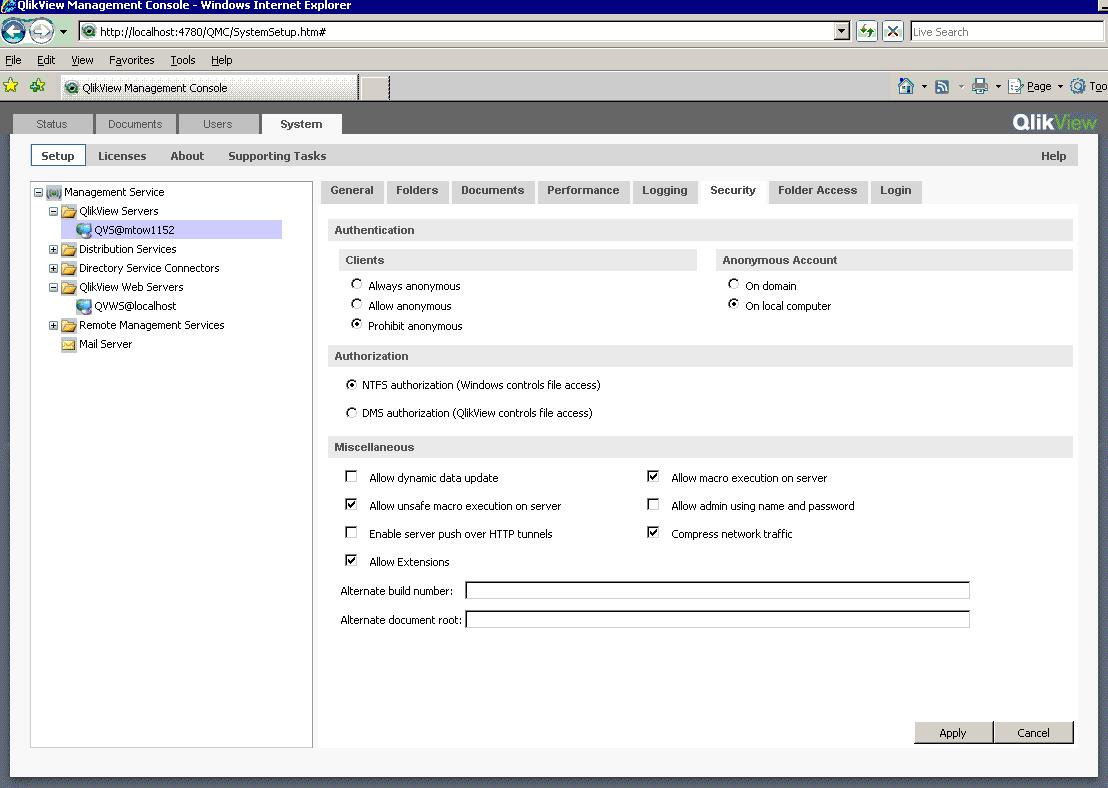Image resolution: width=1108 pixels, height=788 pixels.
Task: Open the General settings tab
Action: point(352,191)
